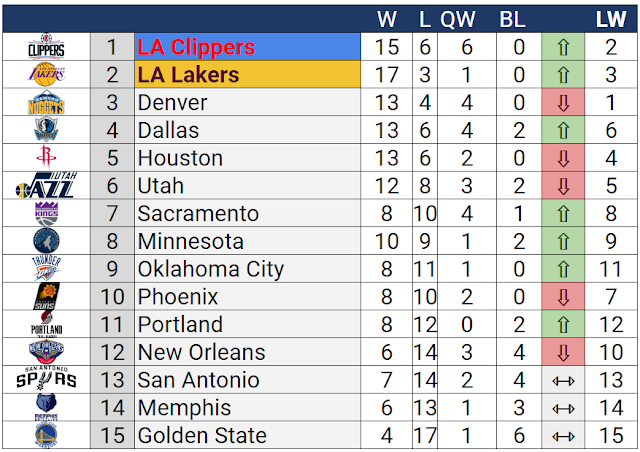Click the San Antonio Spurs logo

(x=45, y=380)
